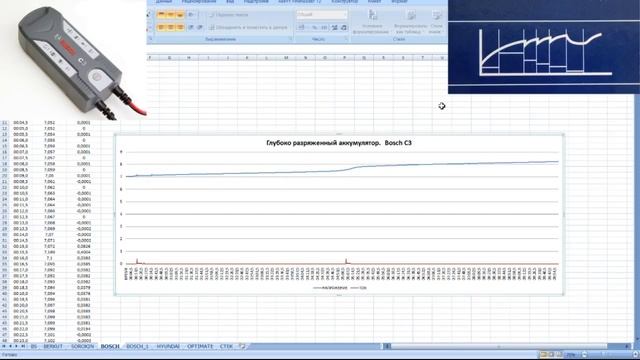Switch to the BERKUT sheet tab

click(x=53, y=346)
